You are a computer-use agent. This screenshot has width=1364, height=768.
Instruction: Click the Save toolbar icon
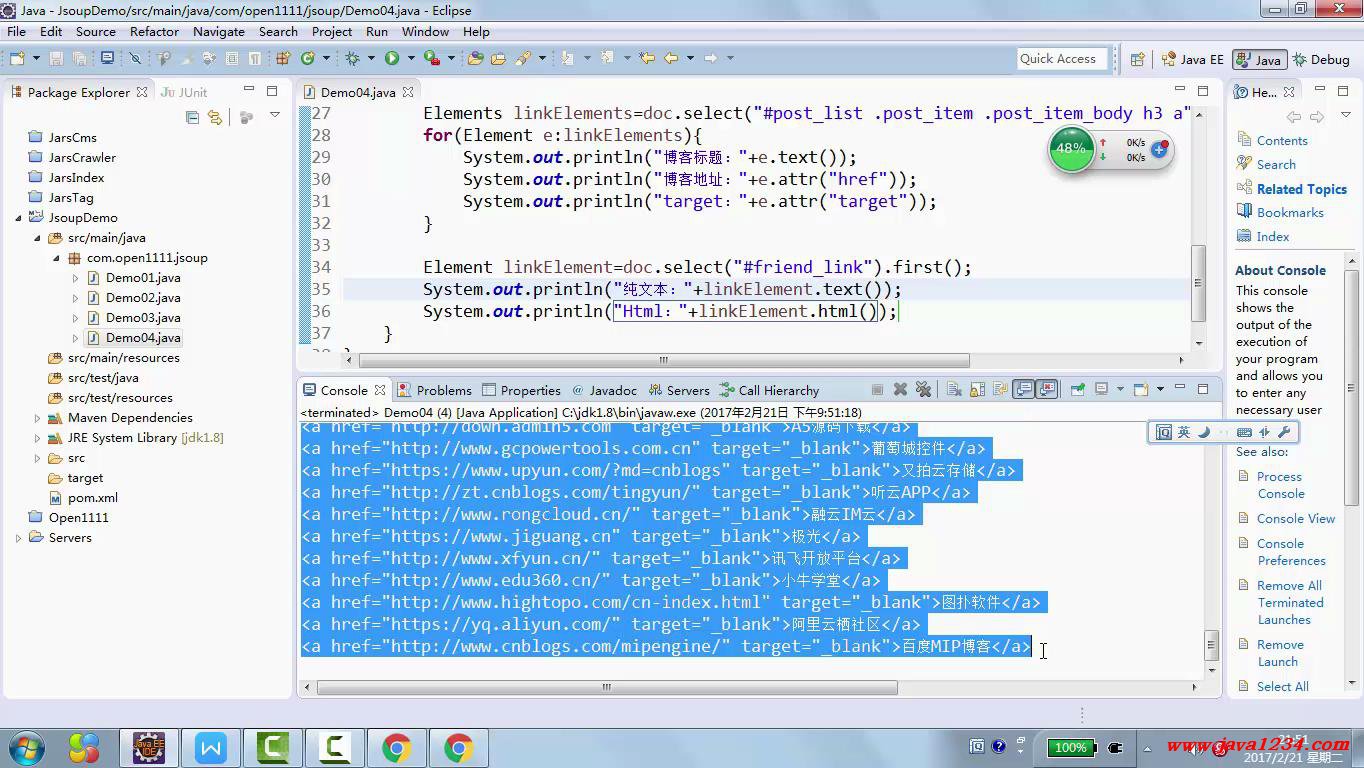click(x=56, y=58)
